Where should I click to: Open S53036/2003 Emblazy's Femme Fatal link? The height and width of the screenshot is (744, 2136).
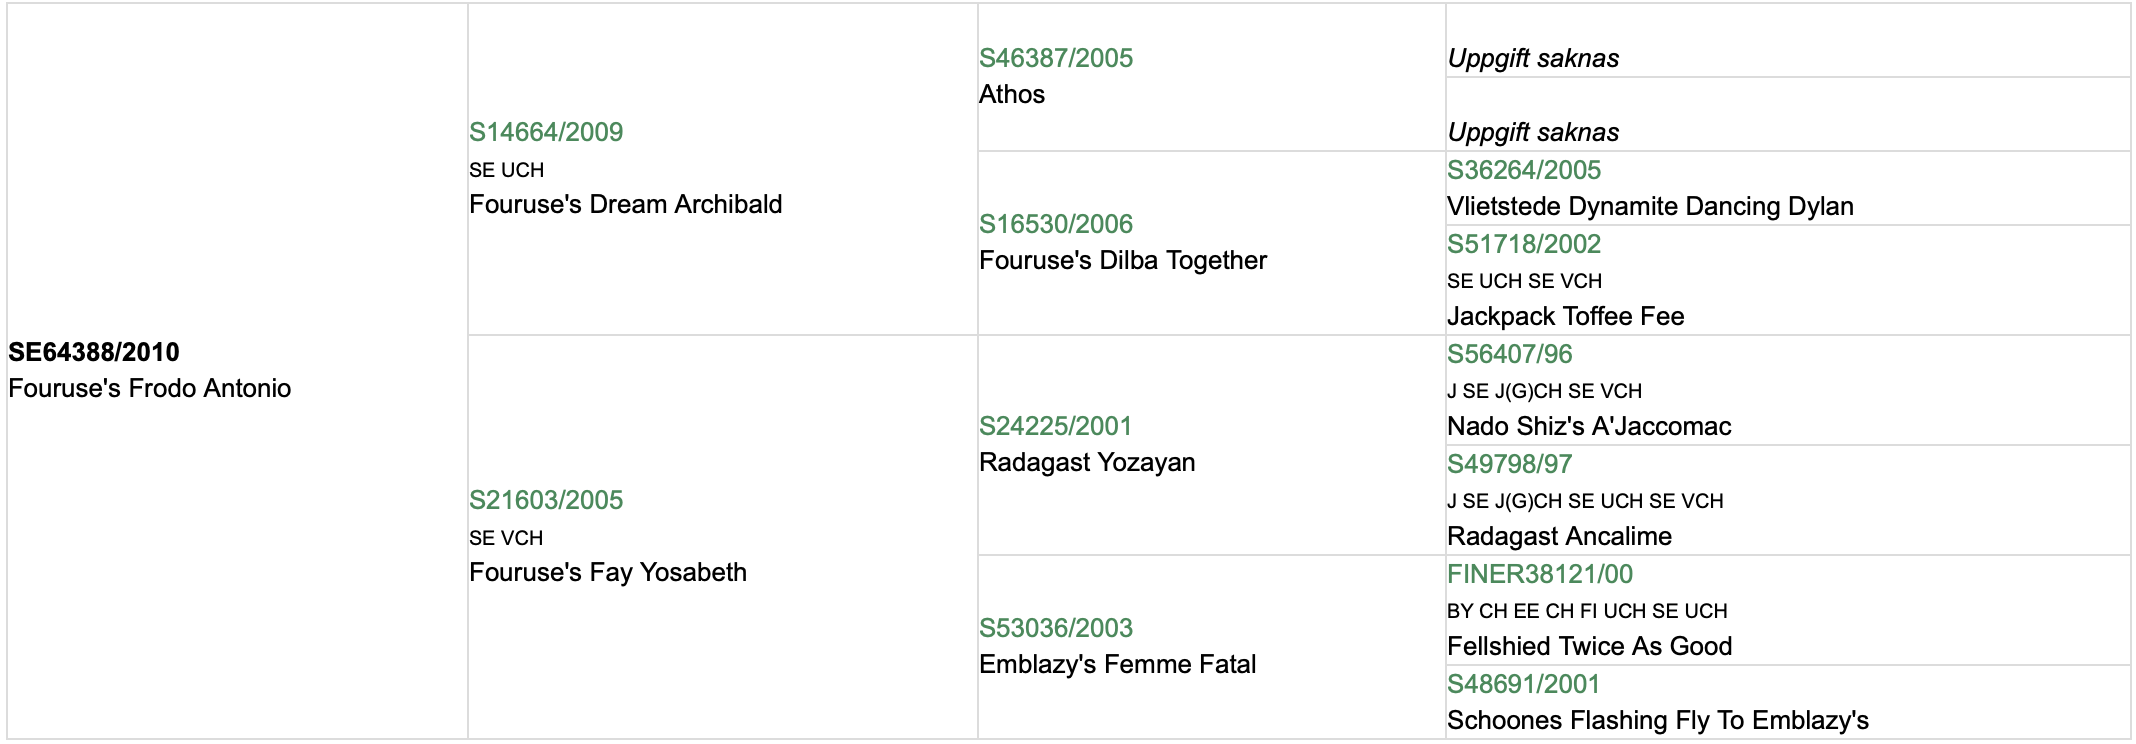pyautogui.click(x=1056, y=628)
